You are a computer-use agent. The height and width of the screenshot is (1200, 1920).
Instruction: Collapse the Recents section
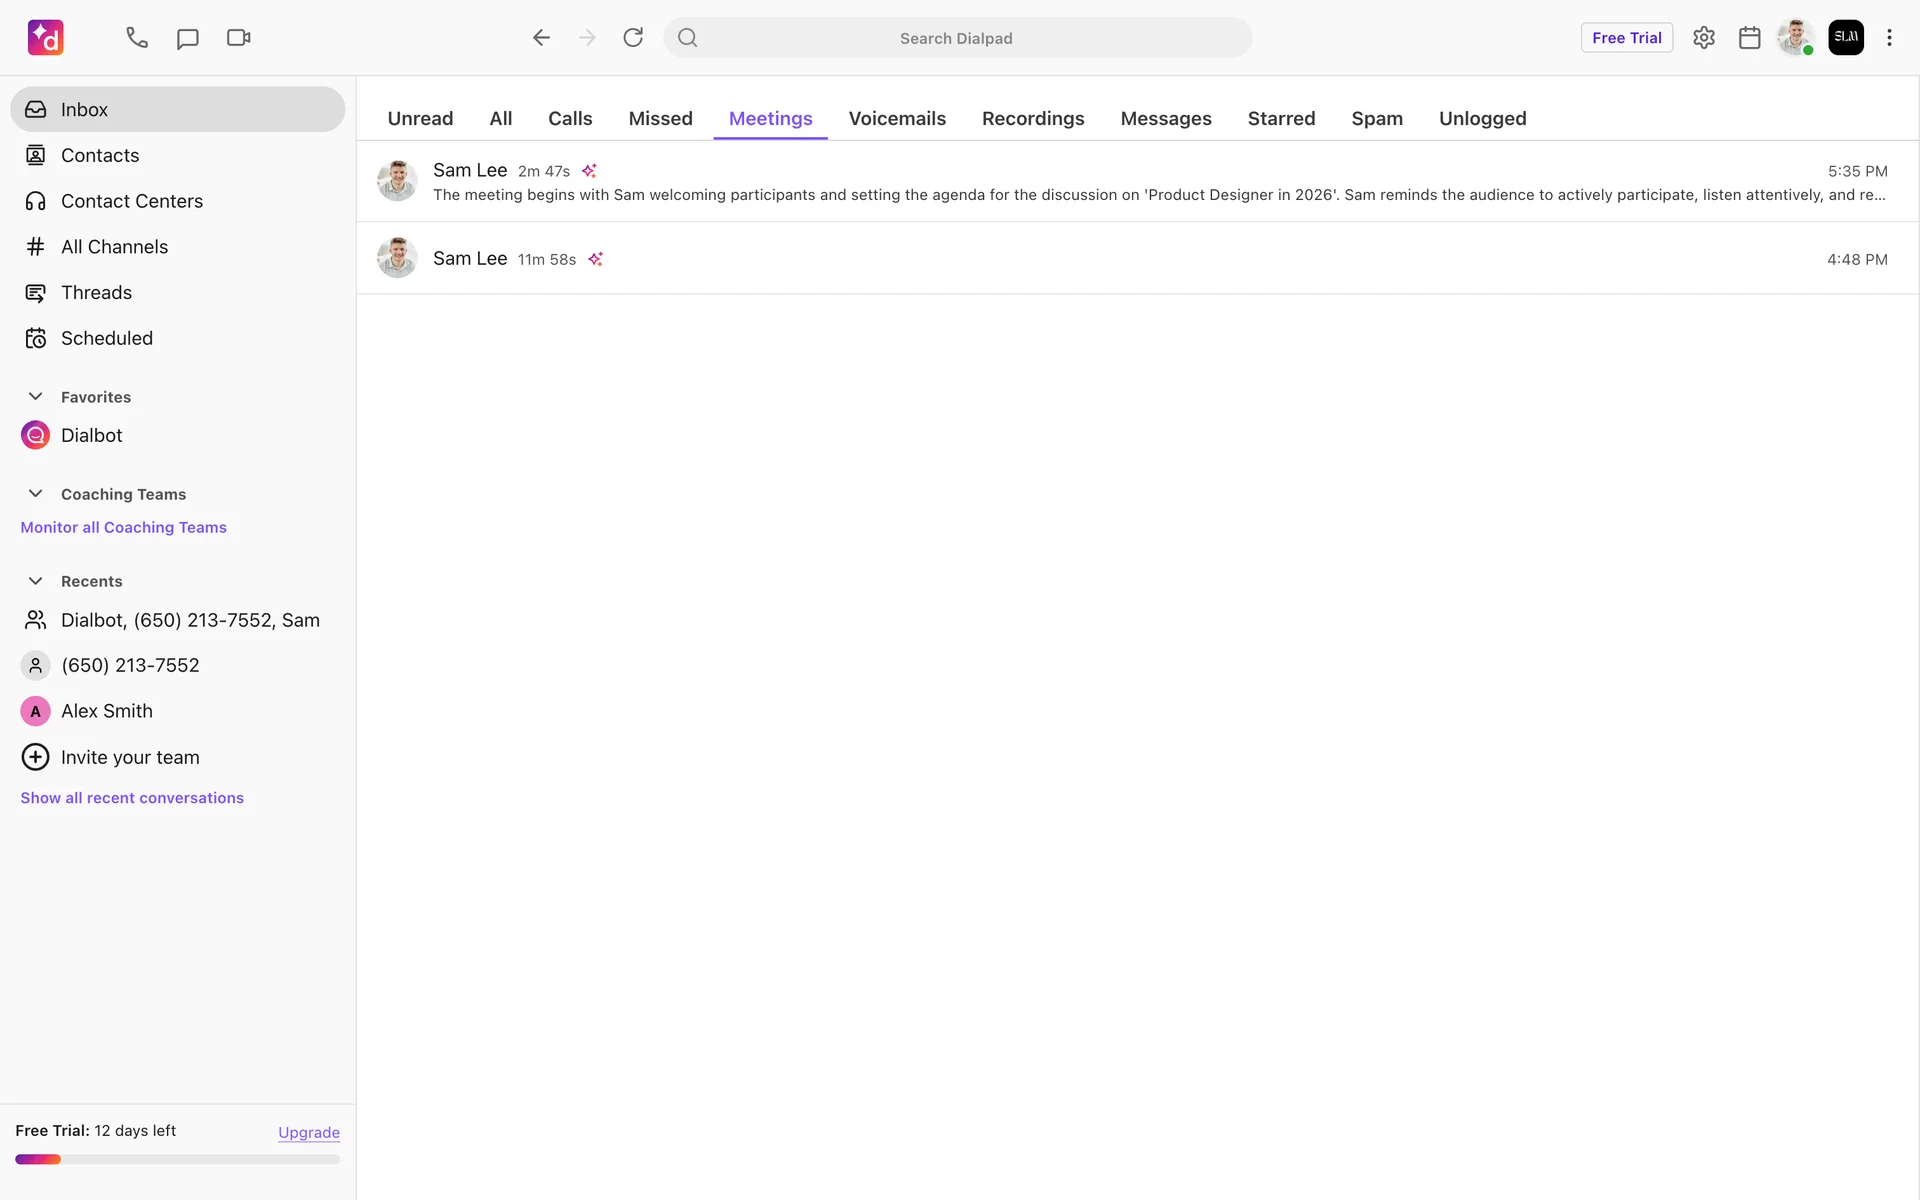pyautogui.click(x=35, y=581)
